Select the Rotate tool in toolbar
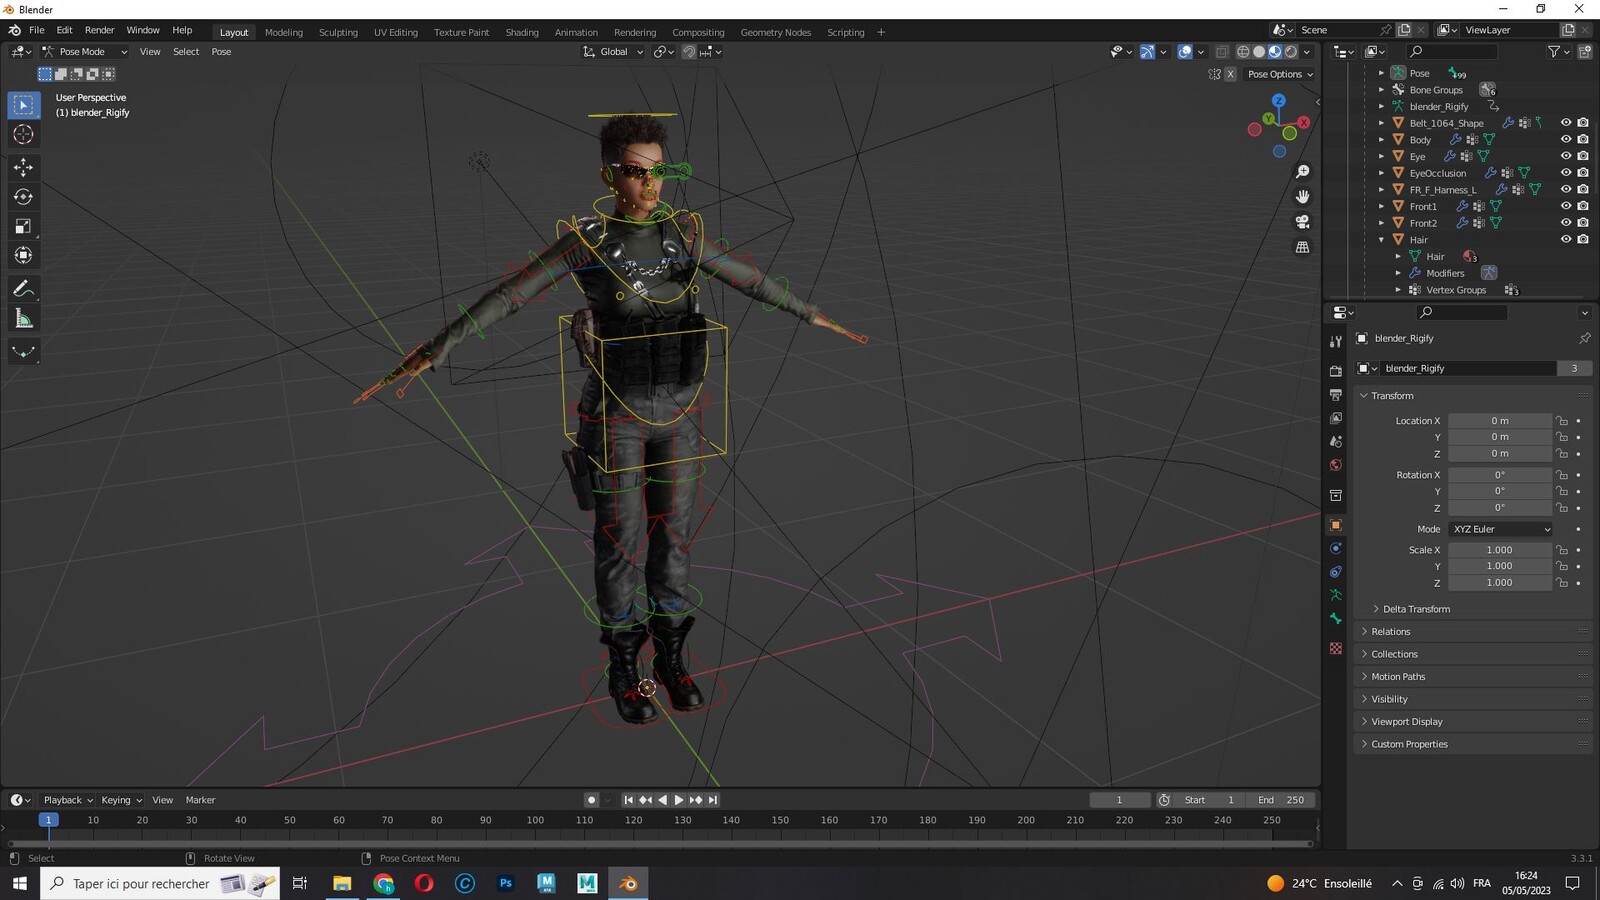The image size is (1600, 900). (x=23, y=197)
